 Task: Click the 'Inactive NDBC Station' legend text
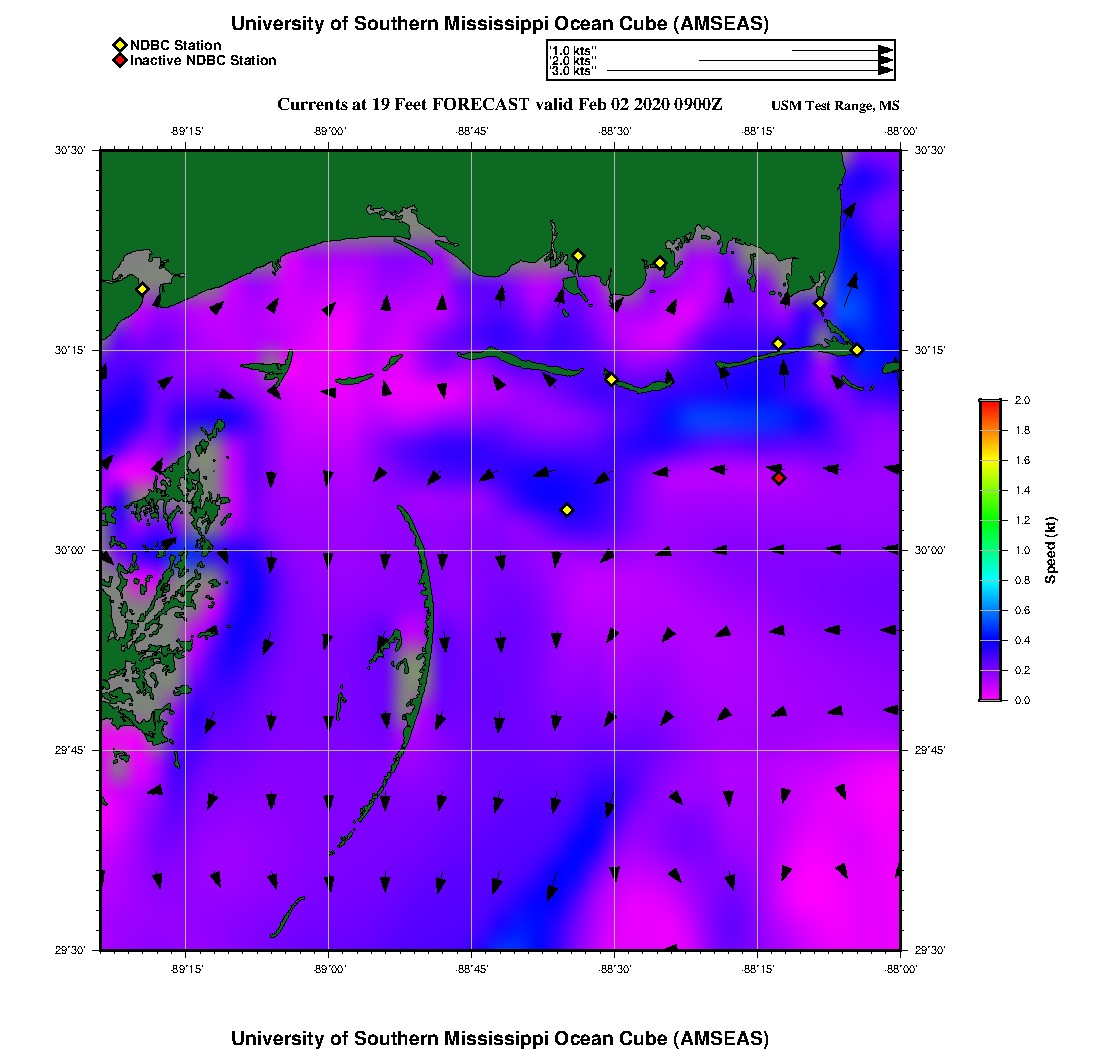click(x=203, y=60)
